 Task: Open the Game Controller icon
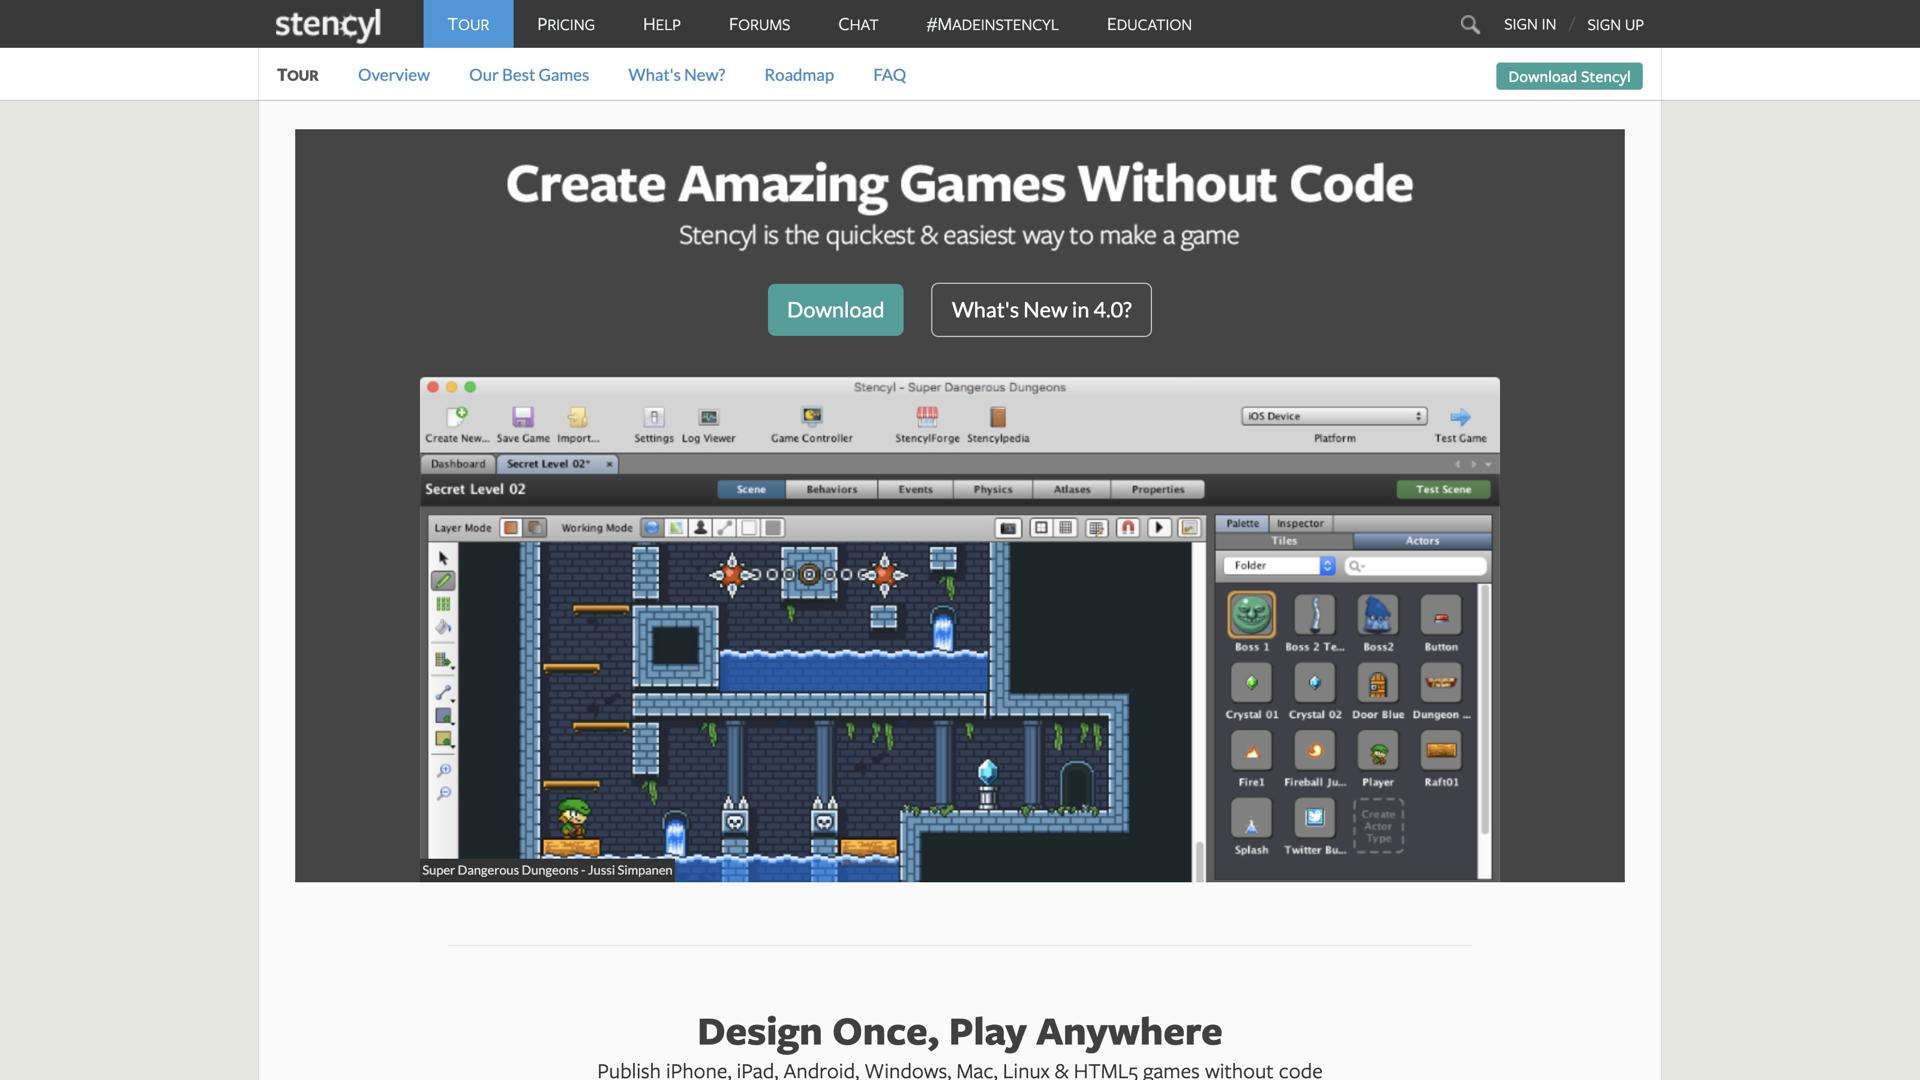[x=811, y=417]
